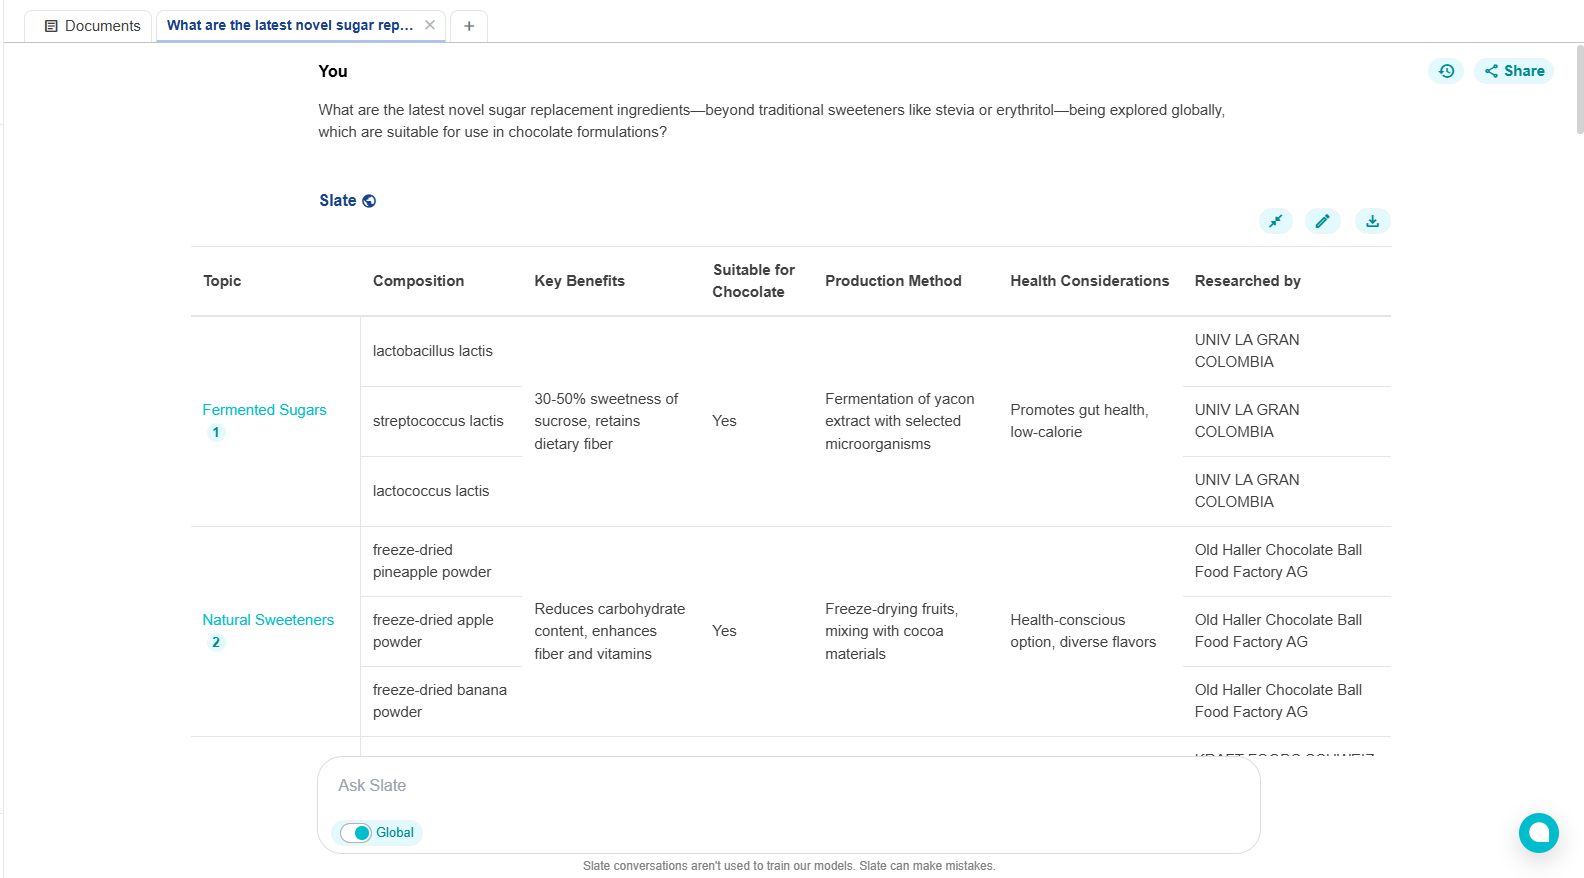Click the Suitable for Chocolate column header
This screenshot has height=878, width=1584.
click(x=753, y=281)
